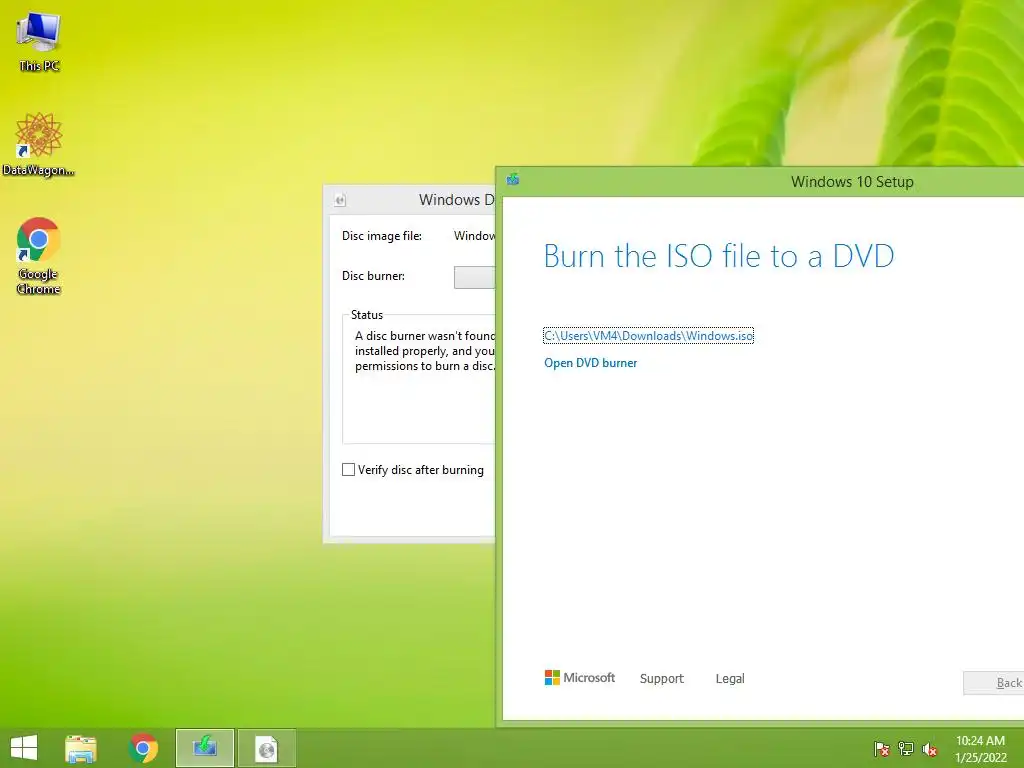Open This PC desktop icon
This screenshot has height=768, width=1024.
point(39,42)
